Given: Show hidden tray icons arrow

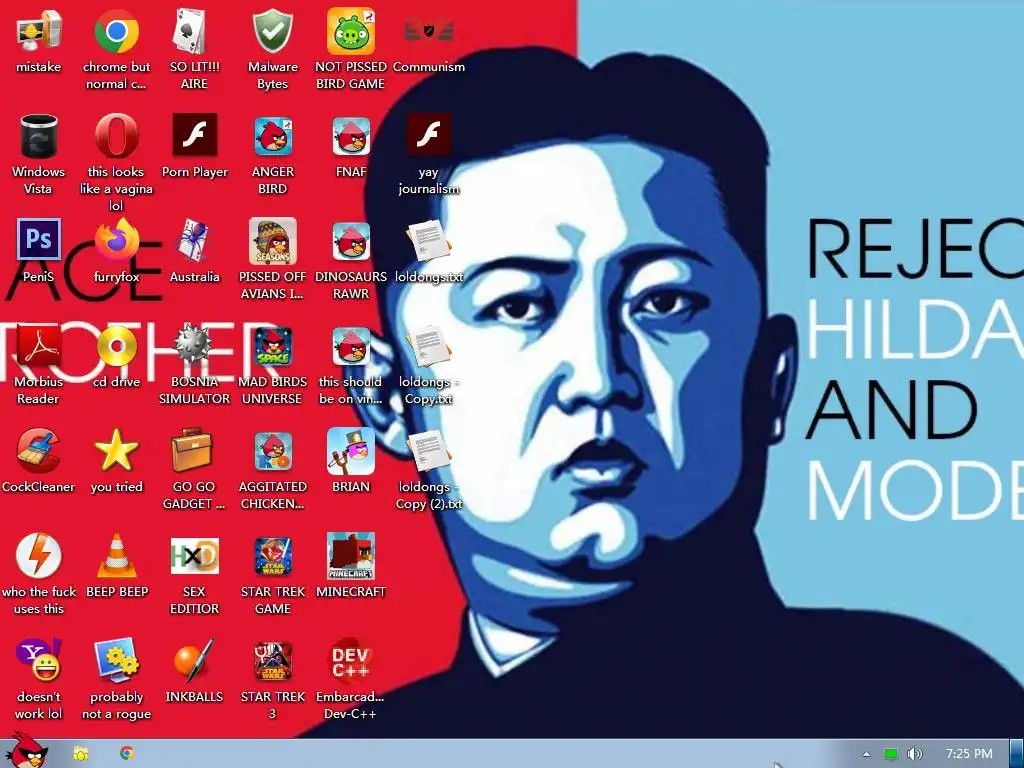Looking at the screenshot, I should [x=866, y=754].
